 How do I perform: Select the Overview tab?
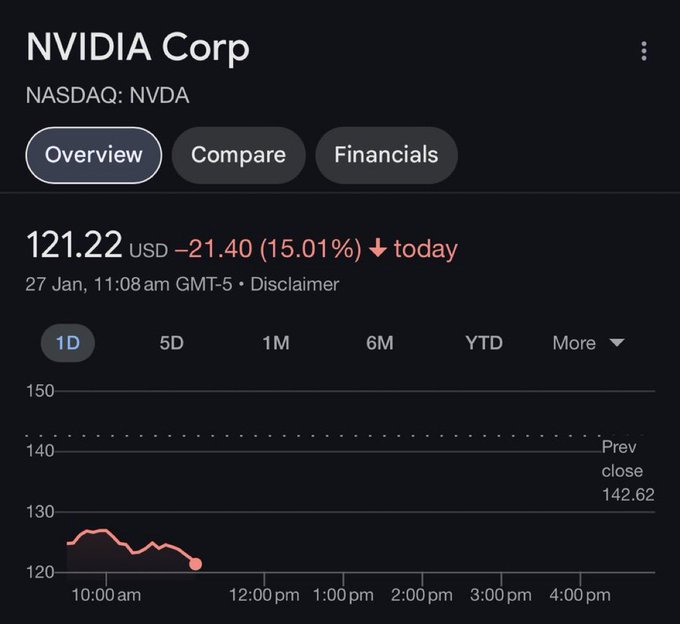click(x=94, y=155)
